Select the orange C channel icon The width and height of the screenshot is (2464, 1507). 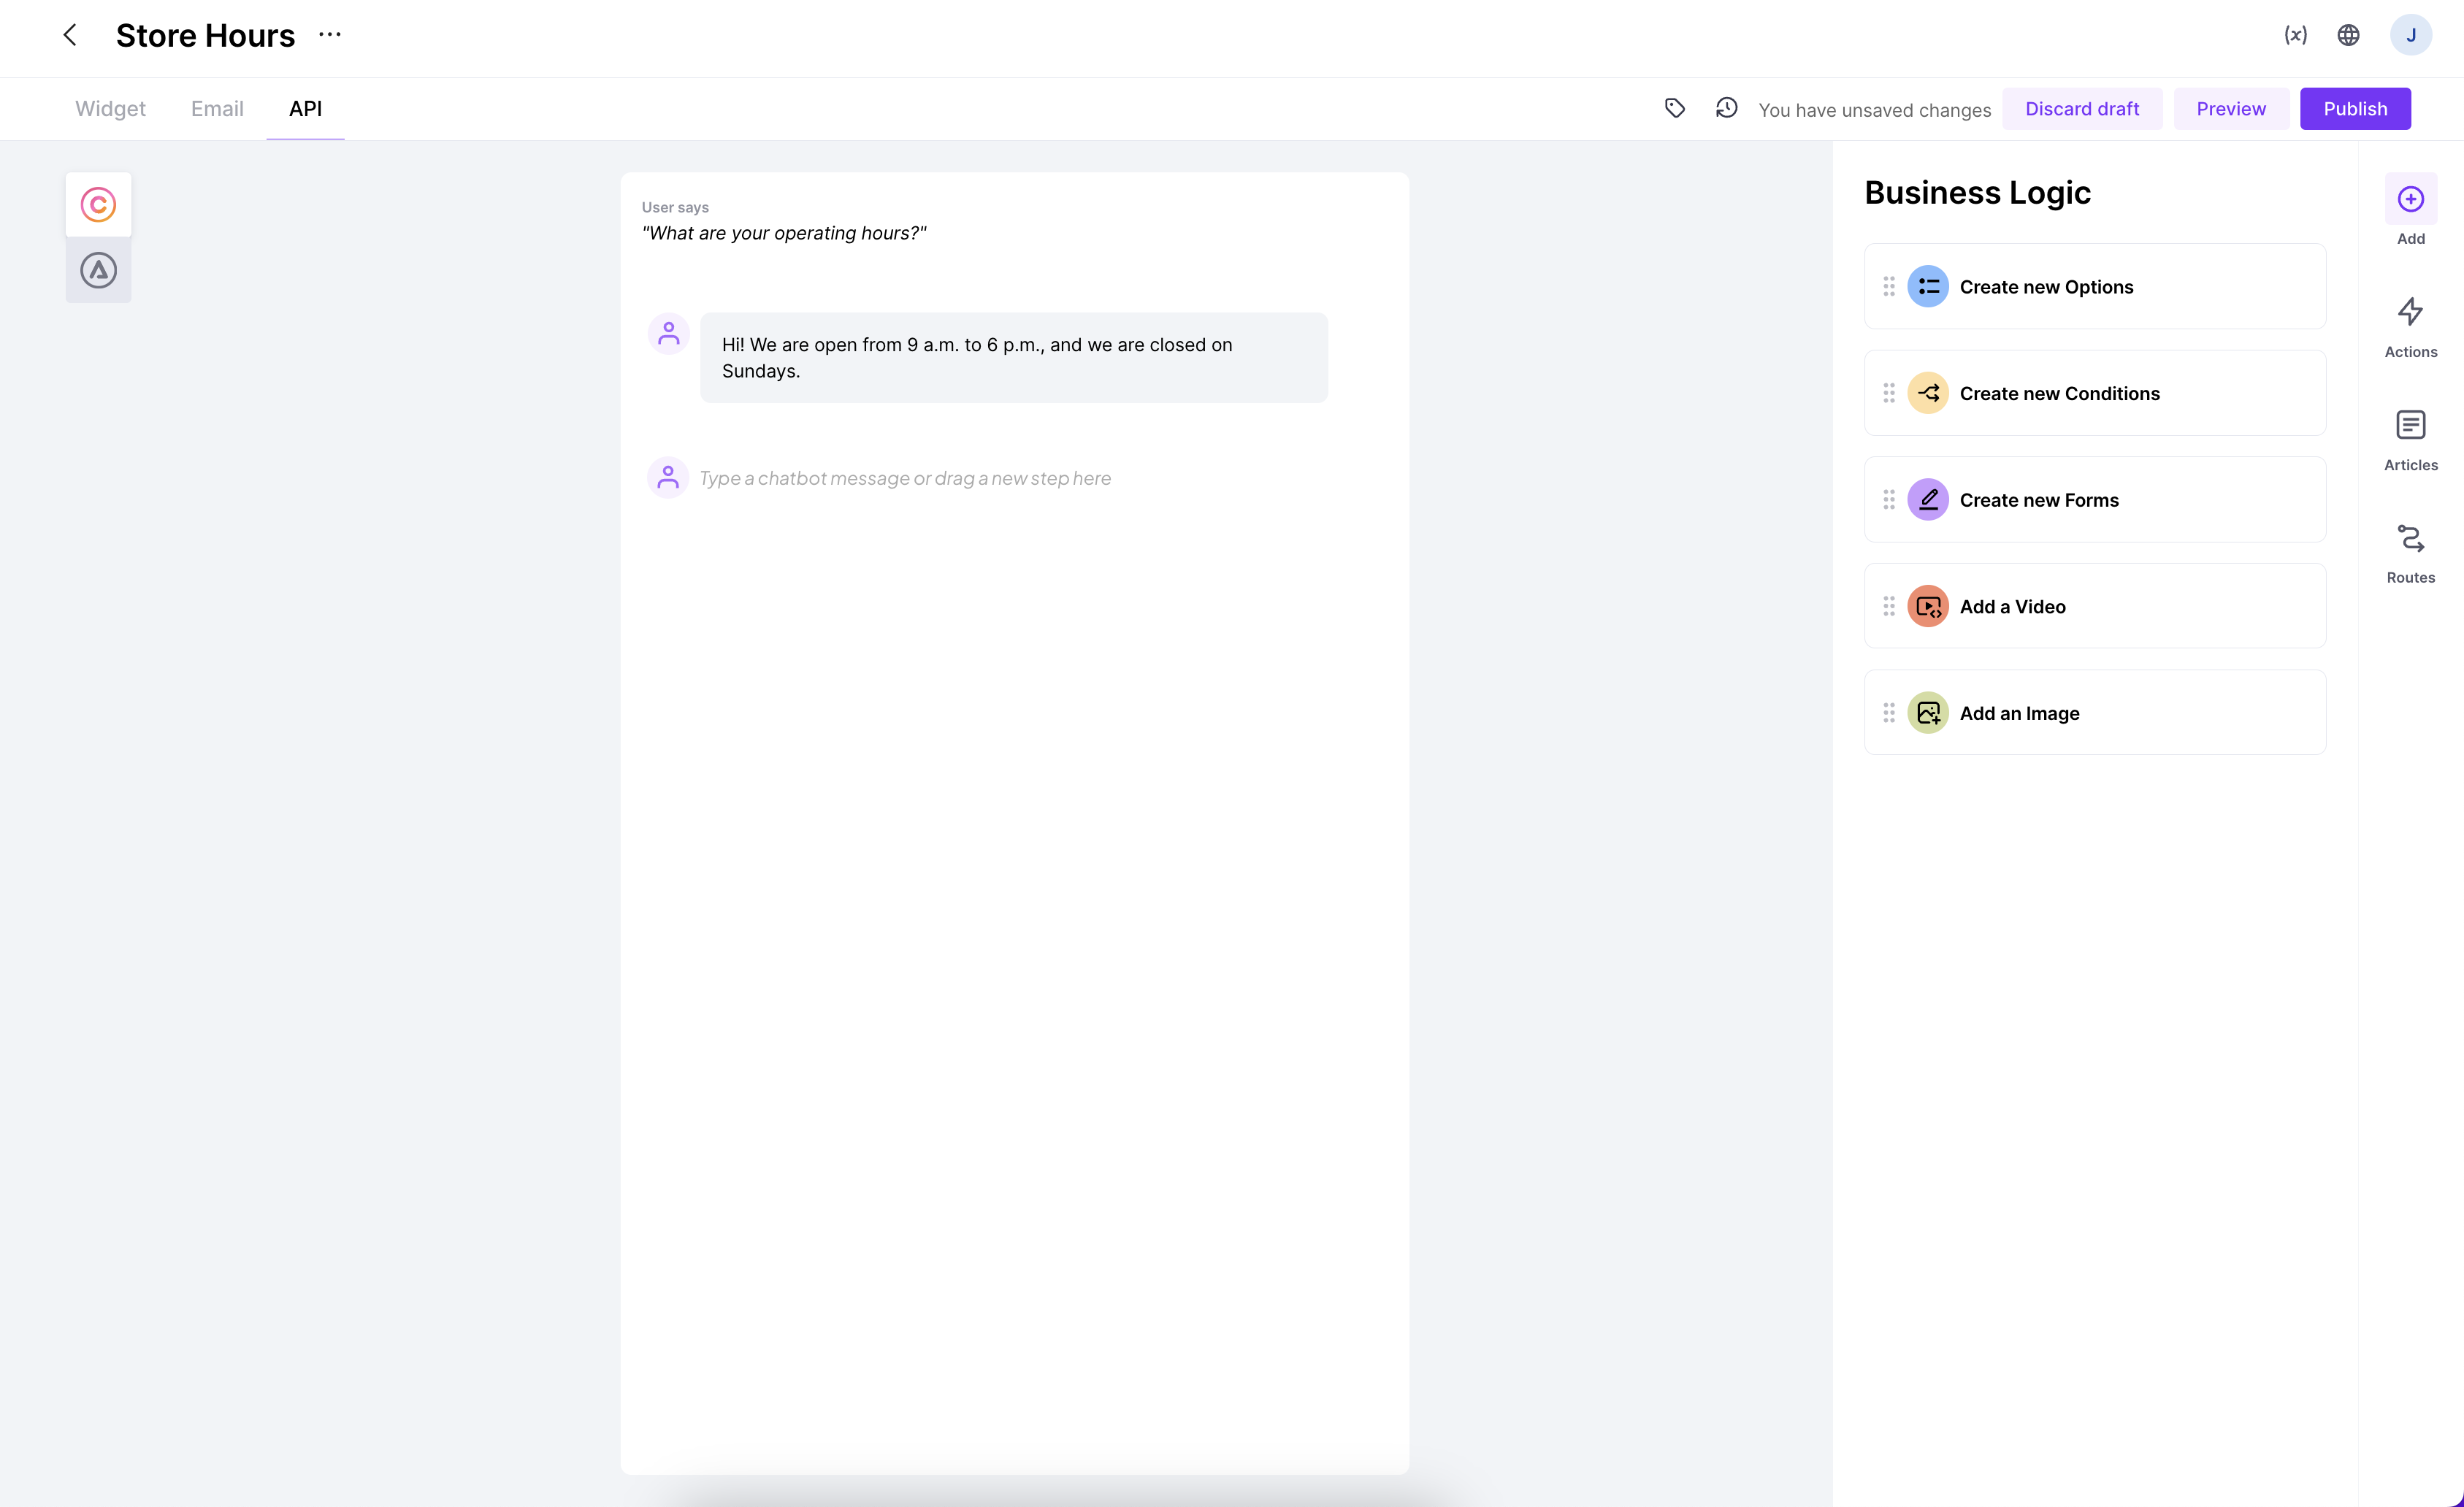98,204
